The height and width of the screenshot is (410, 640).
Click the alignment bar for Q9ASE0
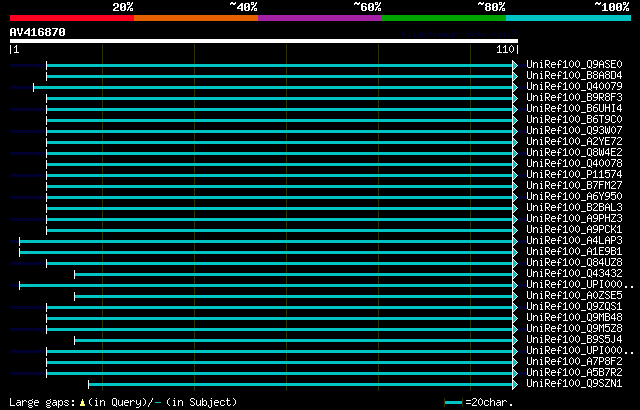pos(282,65)
